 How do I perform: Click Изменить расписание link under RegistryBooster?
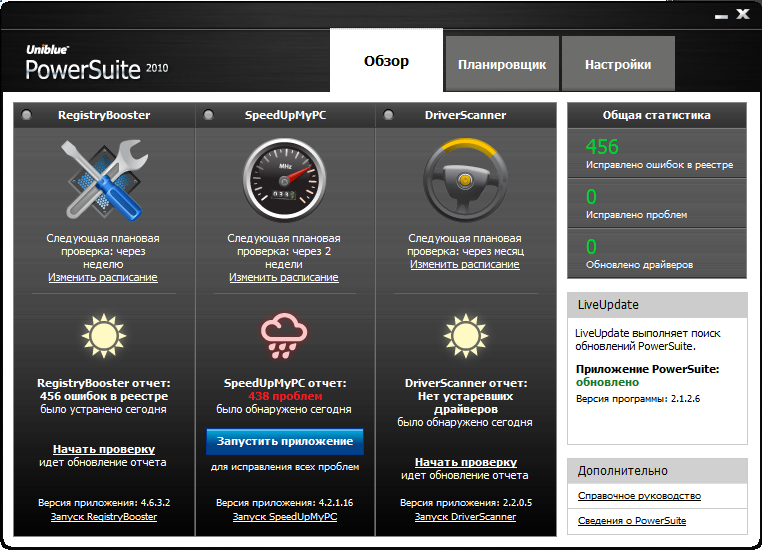pos(103,277)
